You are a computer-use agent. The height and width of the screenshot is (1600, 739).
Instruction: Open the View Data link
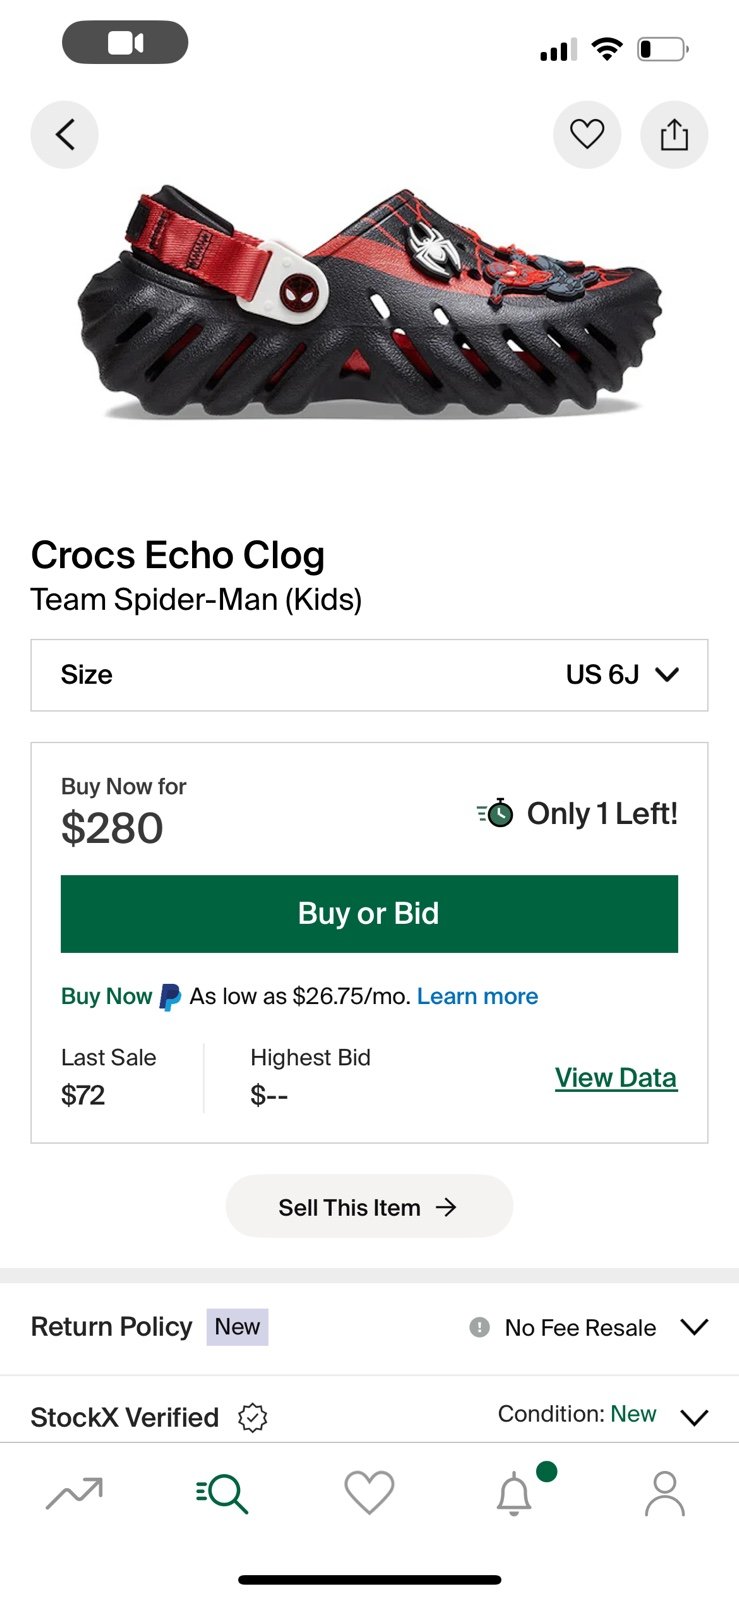pyautogui.click(x=616, y=1078)
